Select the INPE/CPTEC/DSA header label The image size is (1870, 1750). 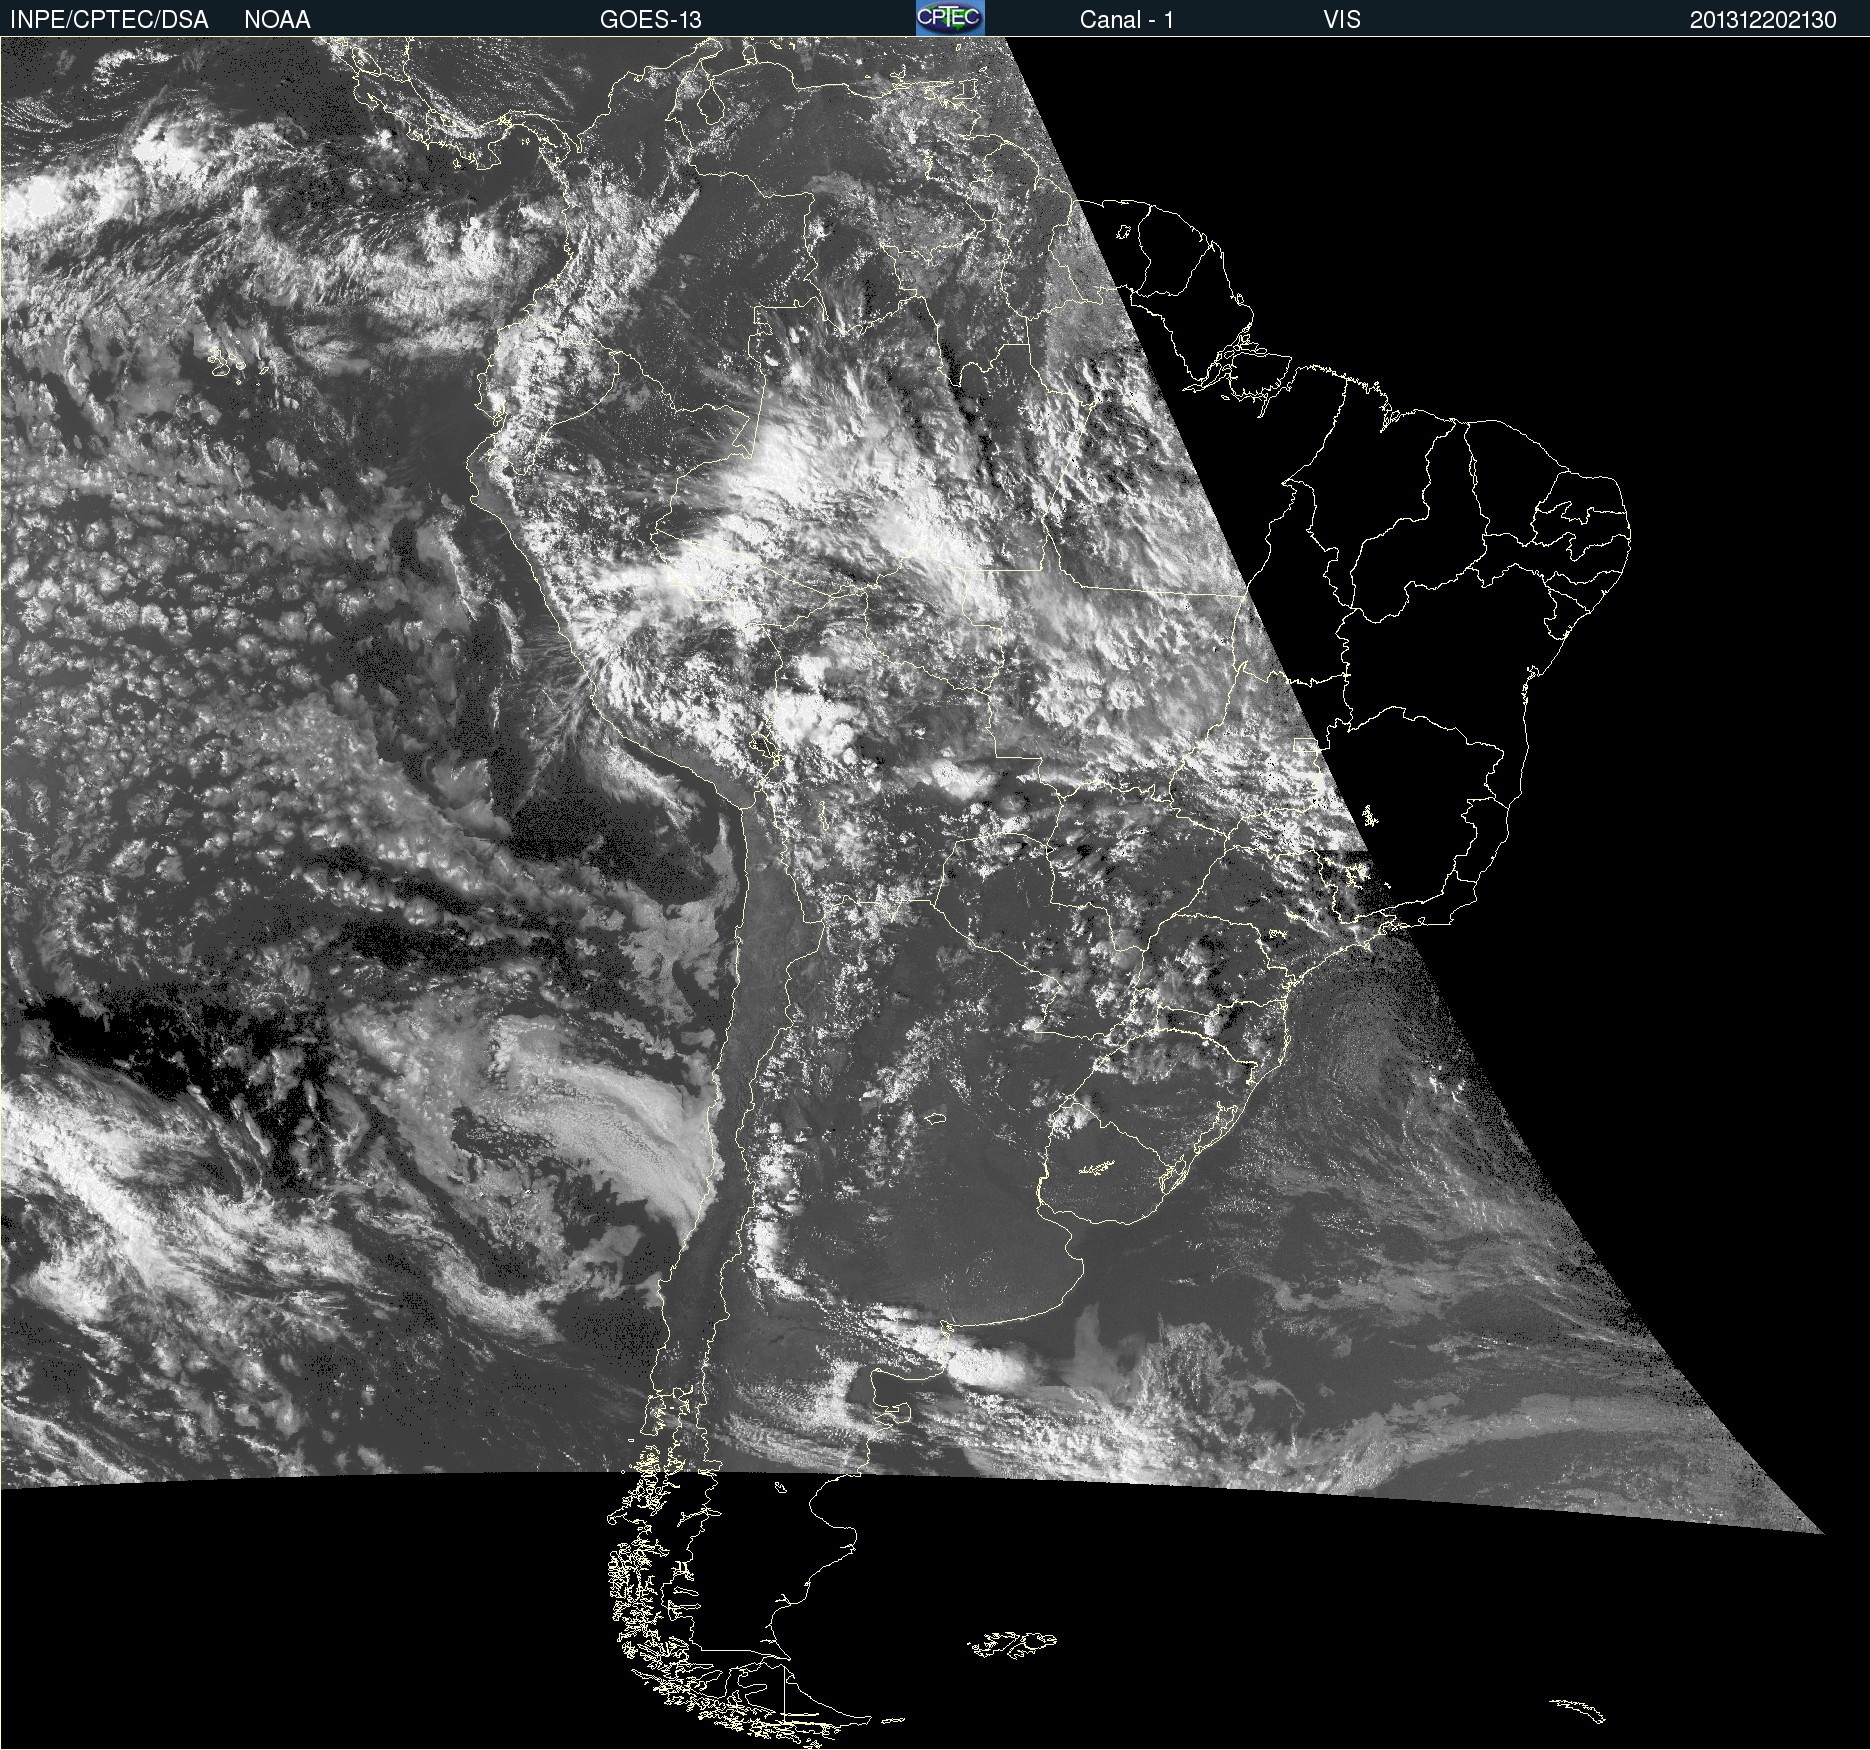109,19
